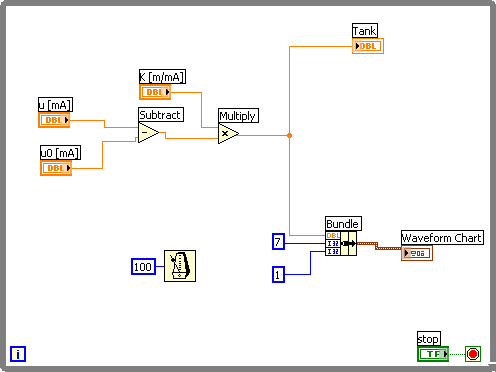Click the Waveform Chart indicator terminal
Viewport: 496px width, 372px height.
pos(417,253)
